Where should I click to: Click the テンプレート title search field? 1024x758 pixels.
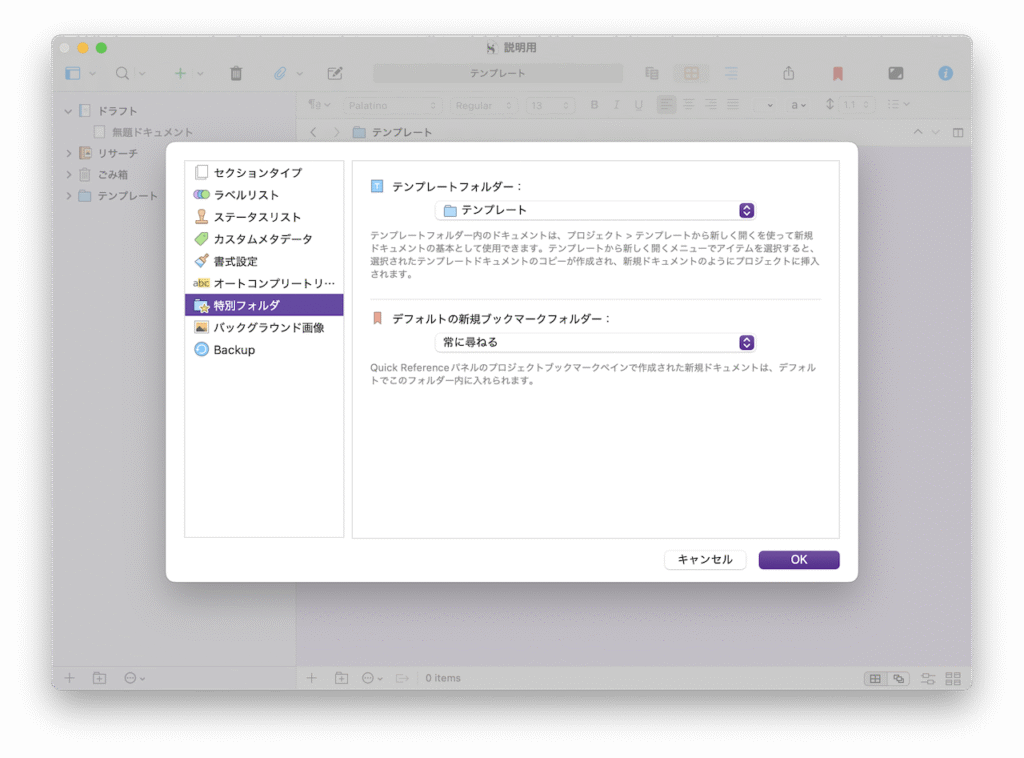coord(498,73)
